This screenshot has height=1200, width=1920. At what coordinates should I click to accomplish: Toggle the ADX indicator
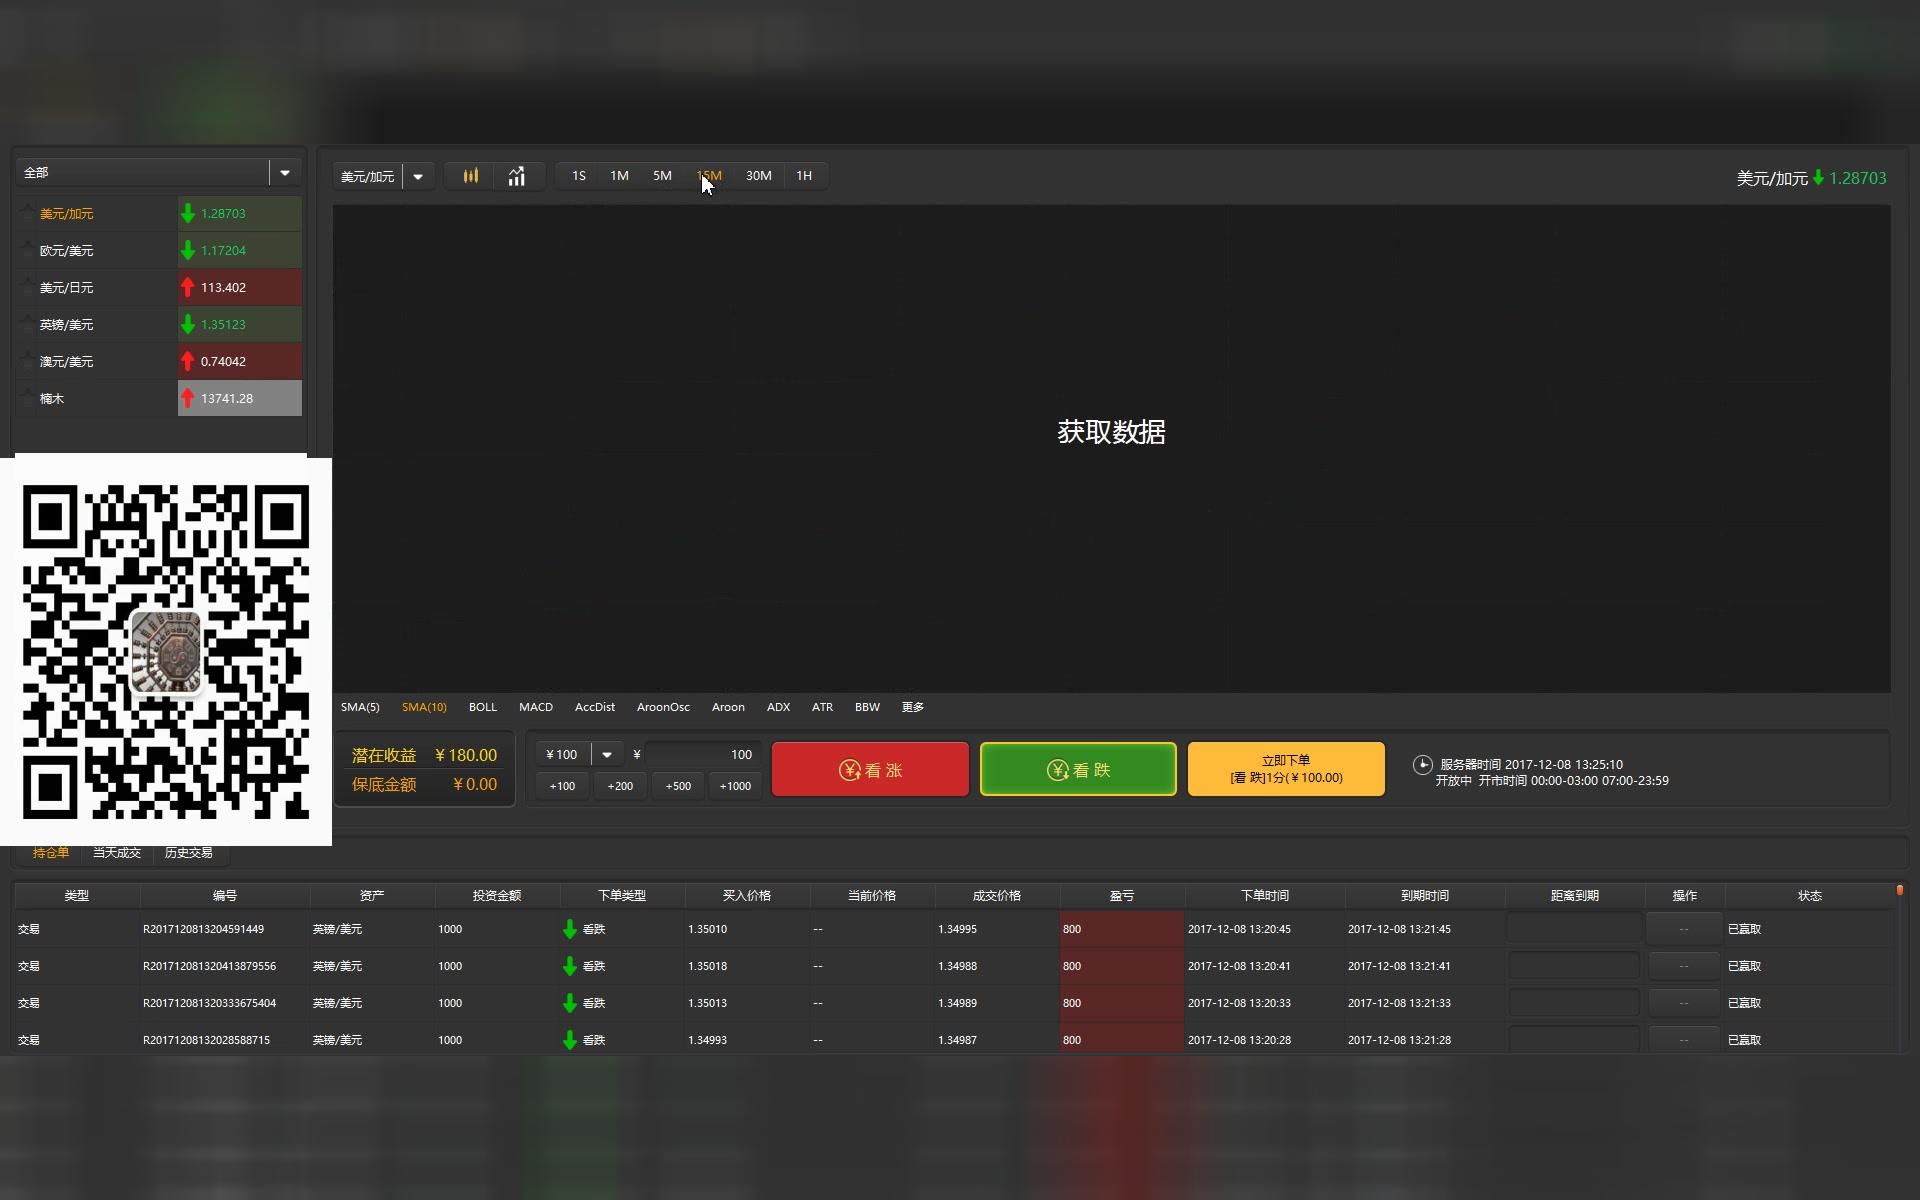[778, 707]
